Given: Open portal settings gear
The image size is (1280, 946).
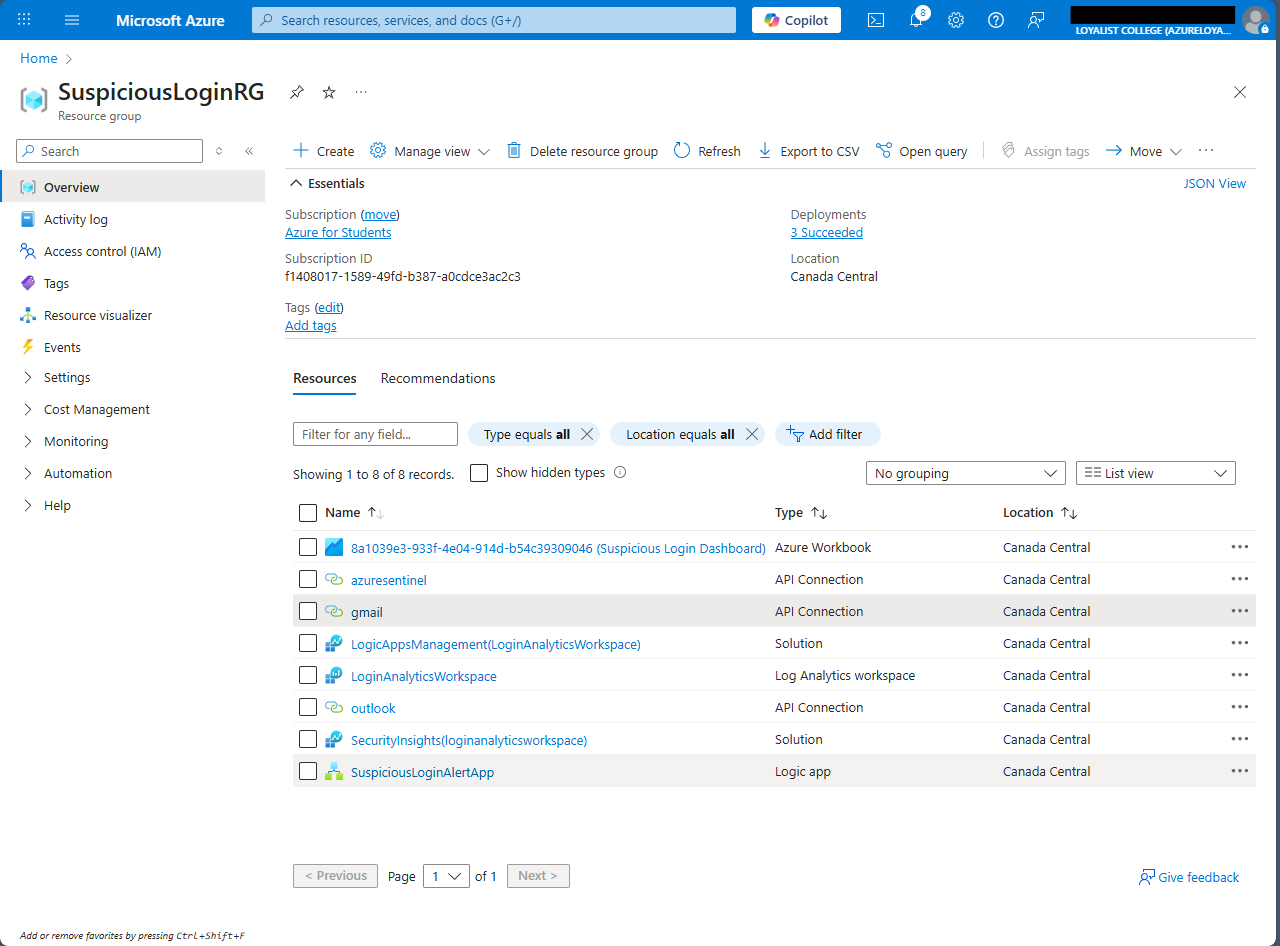Looking at the screenshot, I should coord(956,20).
